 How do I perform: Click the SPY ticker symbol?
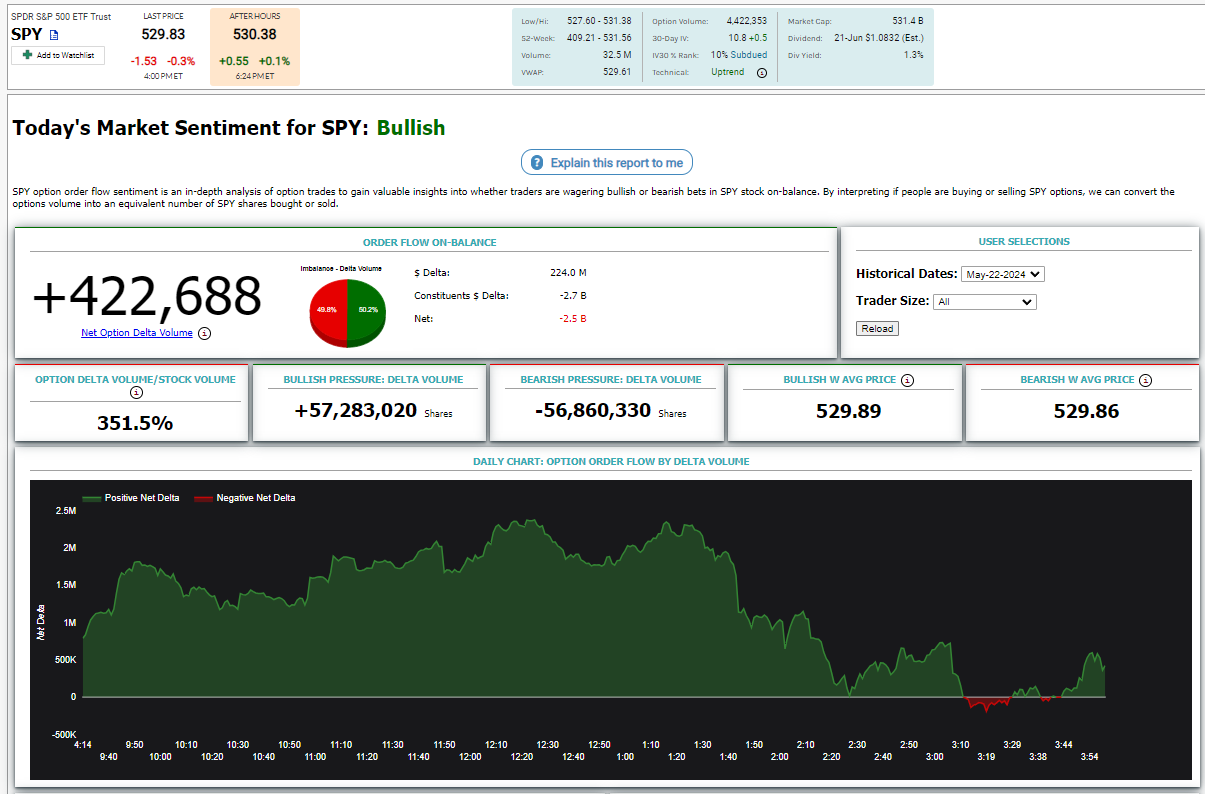(27, 35)
